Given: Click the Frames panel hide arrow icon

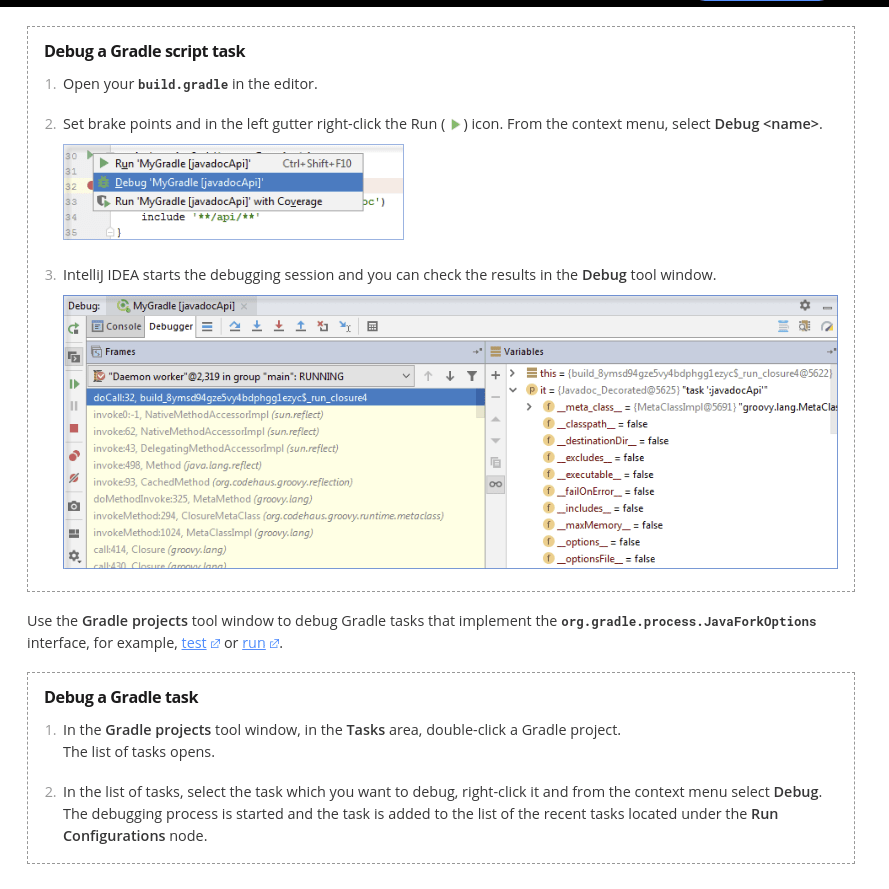Looking at the screenshot, I should (477, 352).
